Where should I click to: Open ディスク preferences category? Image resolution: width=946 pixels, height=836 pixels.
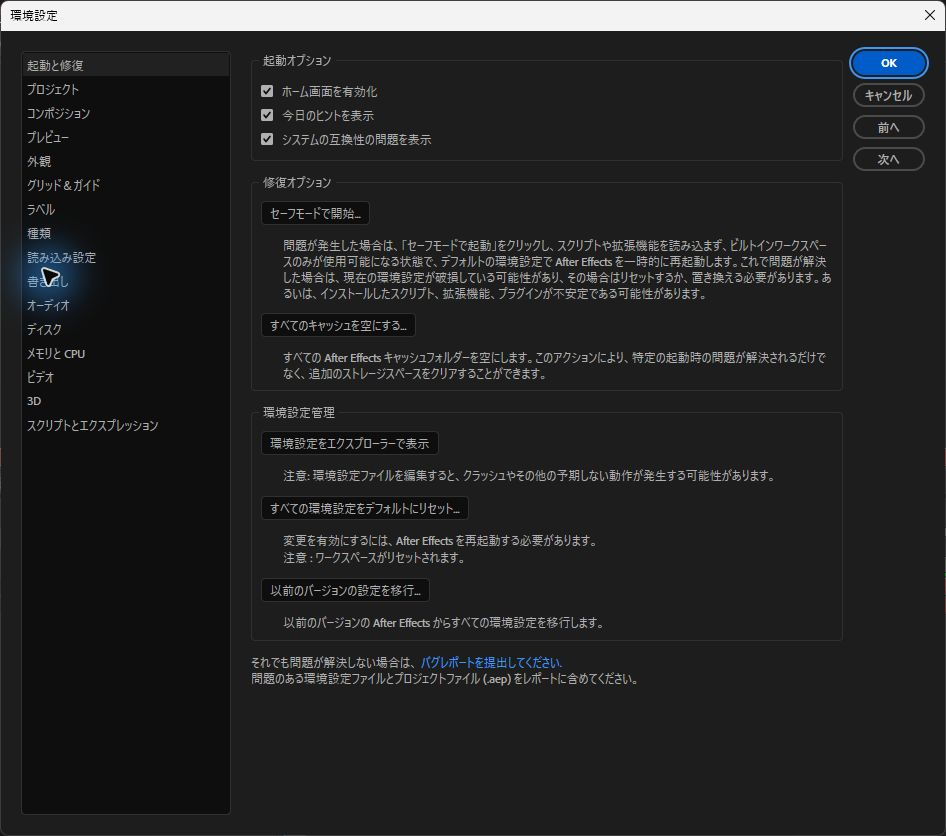tap(125, 329)
